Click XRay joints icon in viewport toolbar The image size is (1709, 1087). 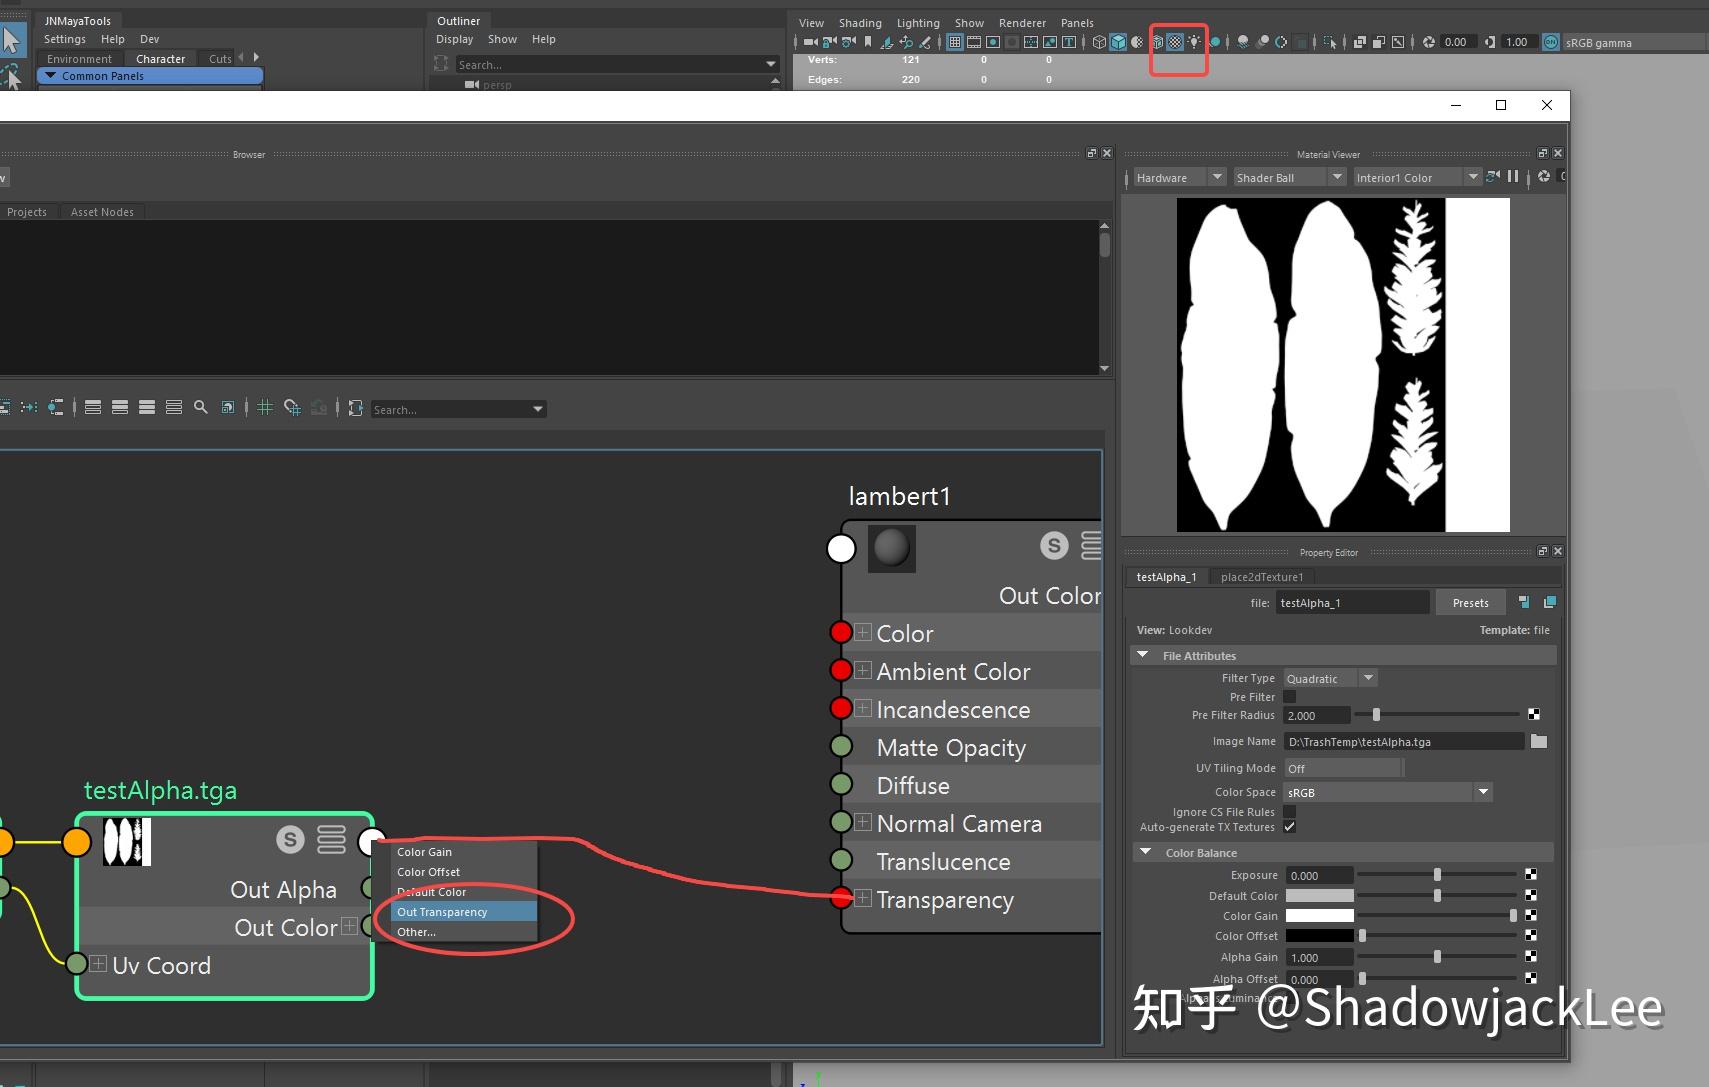pyautogui.click(x=1398, y=42)
